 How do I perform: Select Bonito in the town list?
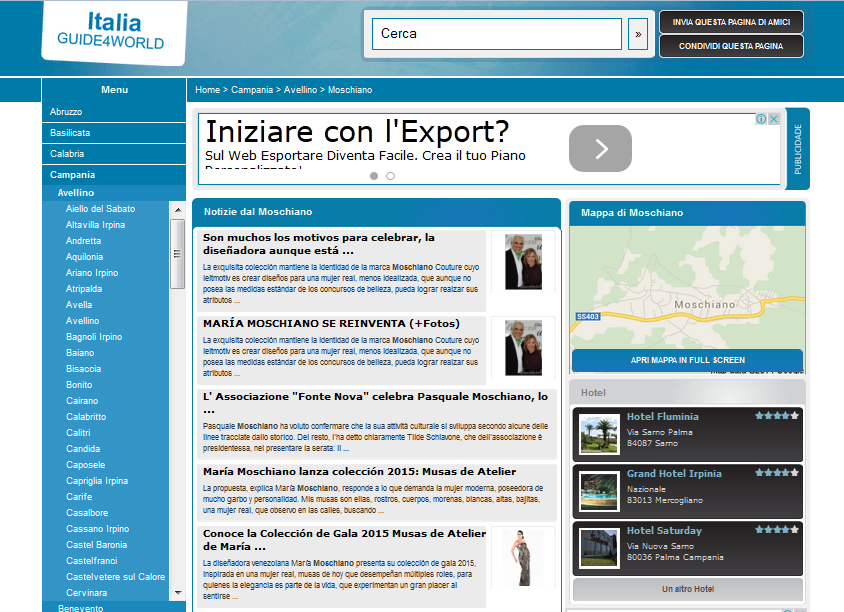point(79,385)
